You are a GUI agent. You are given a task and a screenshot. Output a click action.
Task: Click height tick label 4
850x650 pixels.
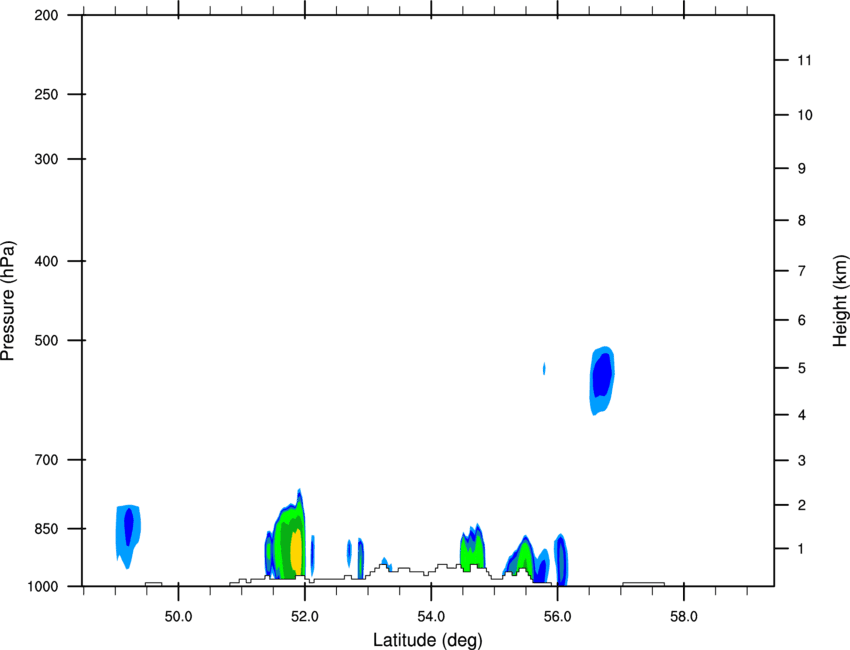click(x=801, y=415)
